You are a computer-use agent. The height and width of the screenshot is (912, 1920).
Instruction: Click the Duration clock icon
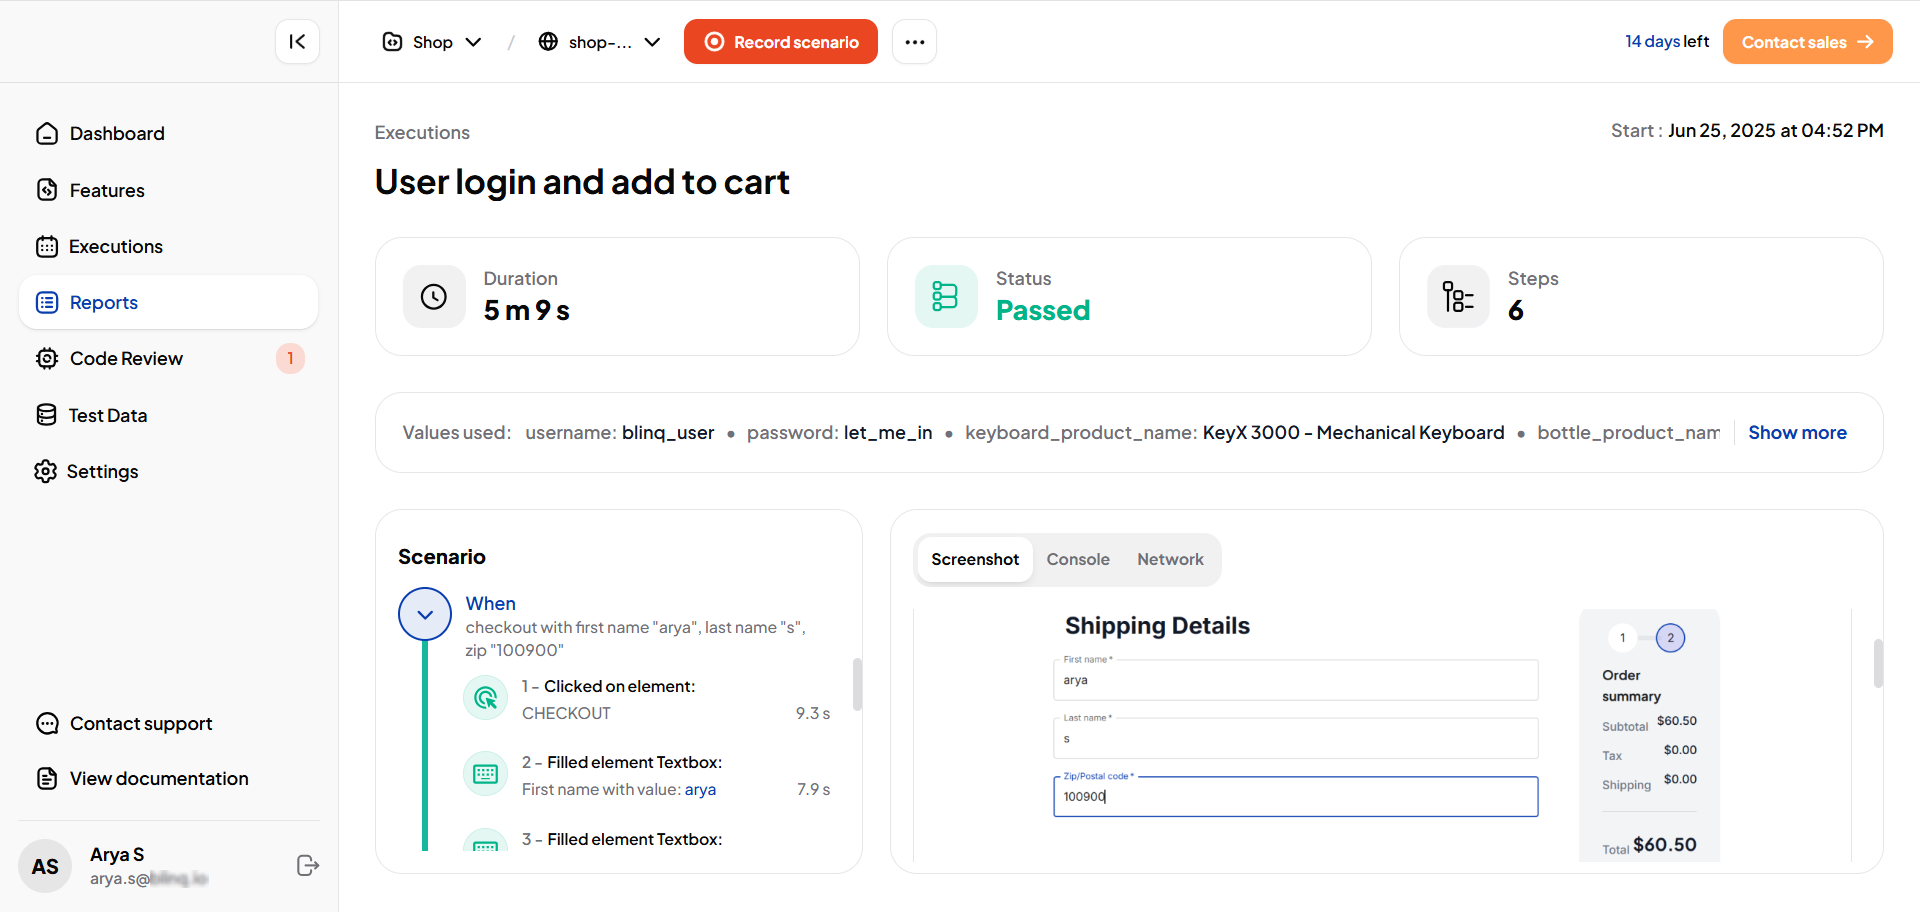(434, 297)
